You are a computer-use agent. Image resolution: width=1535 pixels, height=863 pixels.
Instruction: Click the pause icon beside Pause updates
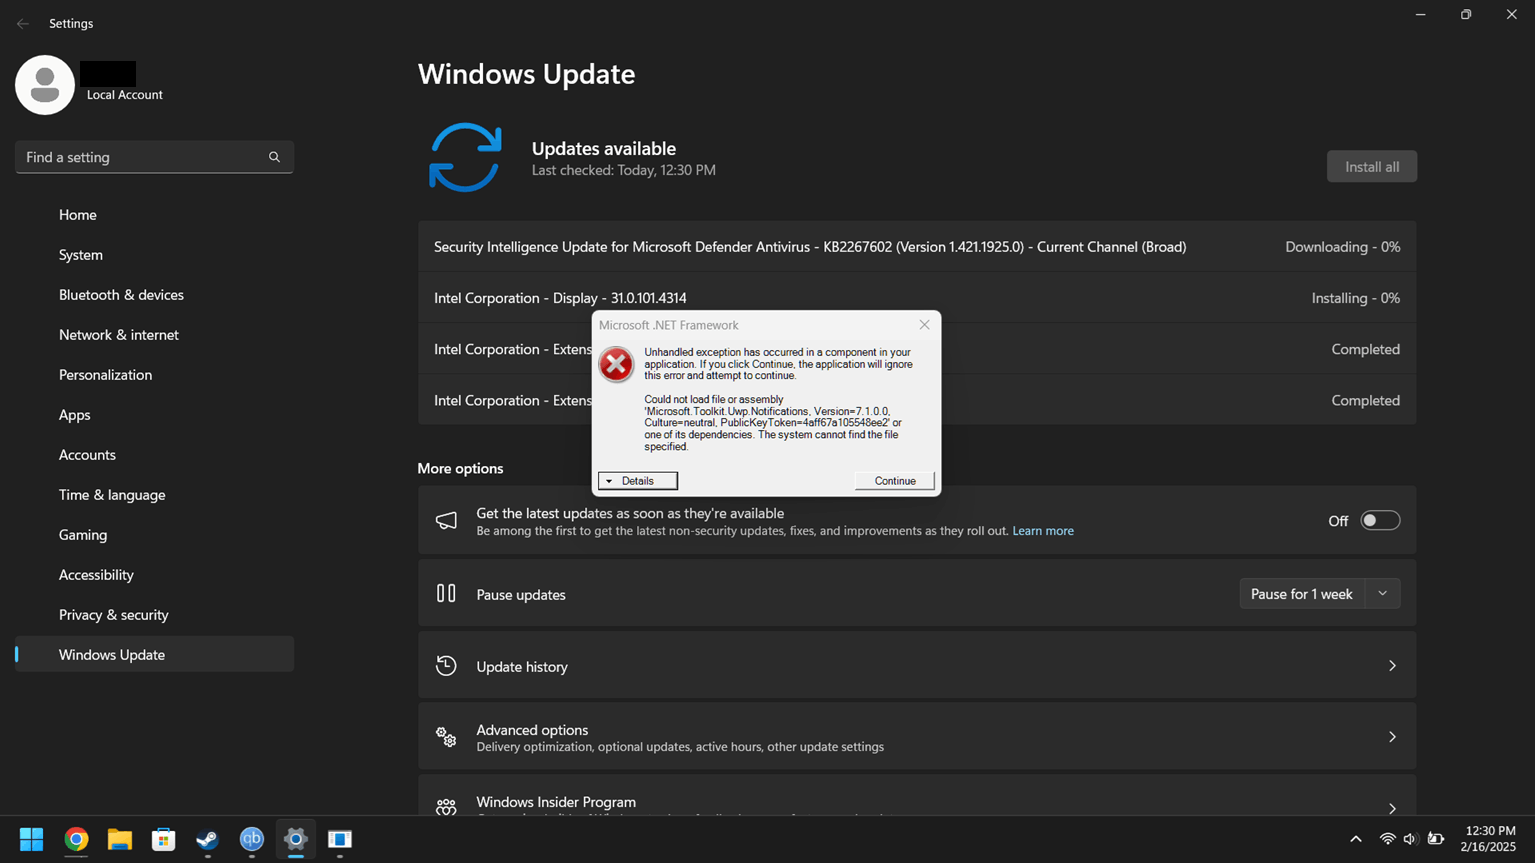pos(446,593)
